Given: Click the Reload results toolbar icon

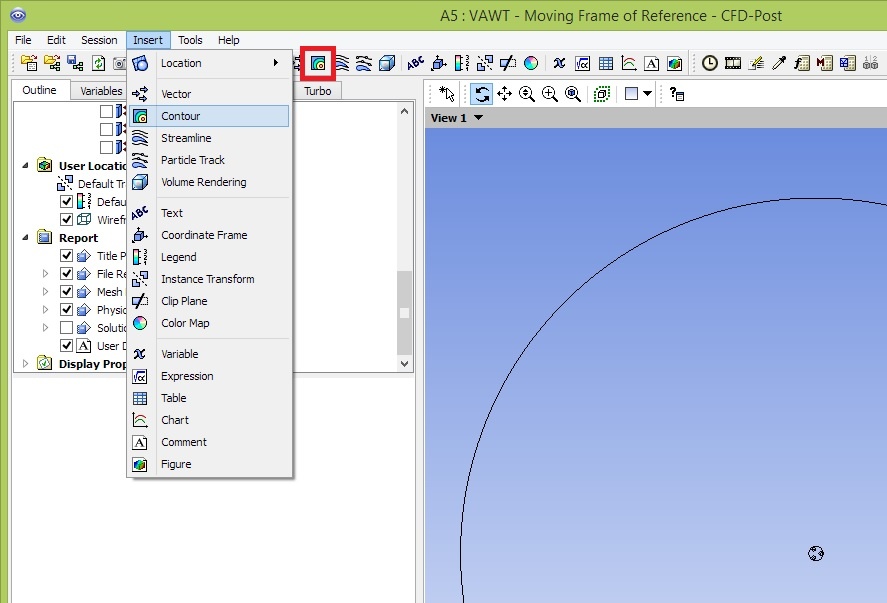Looking at the screenshot, I should coord(98,63).
